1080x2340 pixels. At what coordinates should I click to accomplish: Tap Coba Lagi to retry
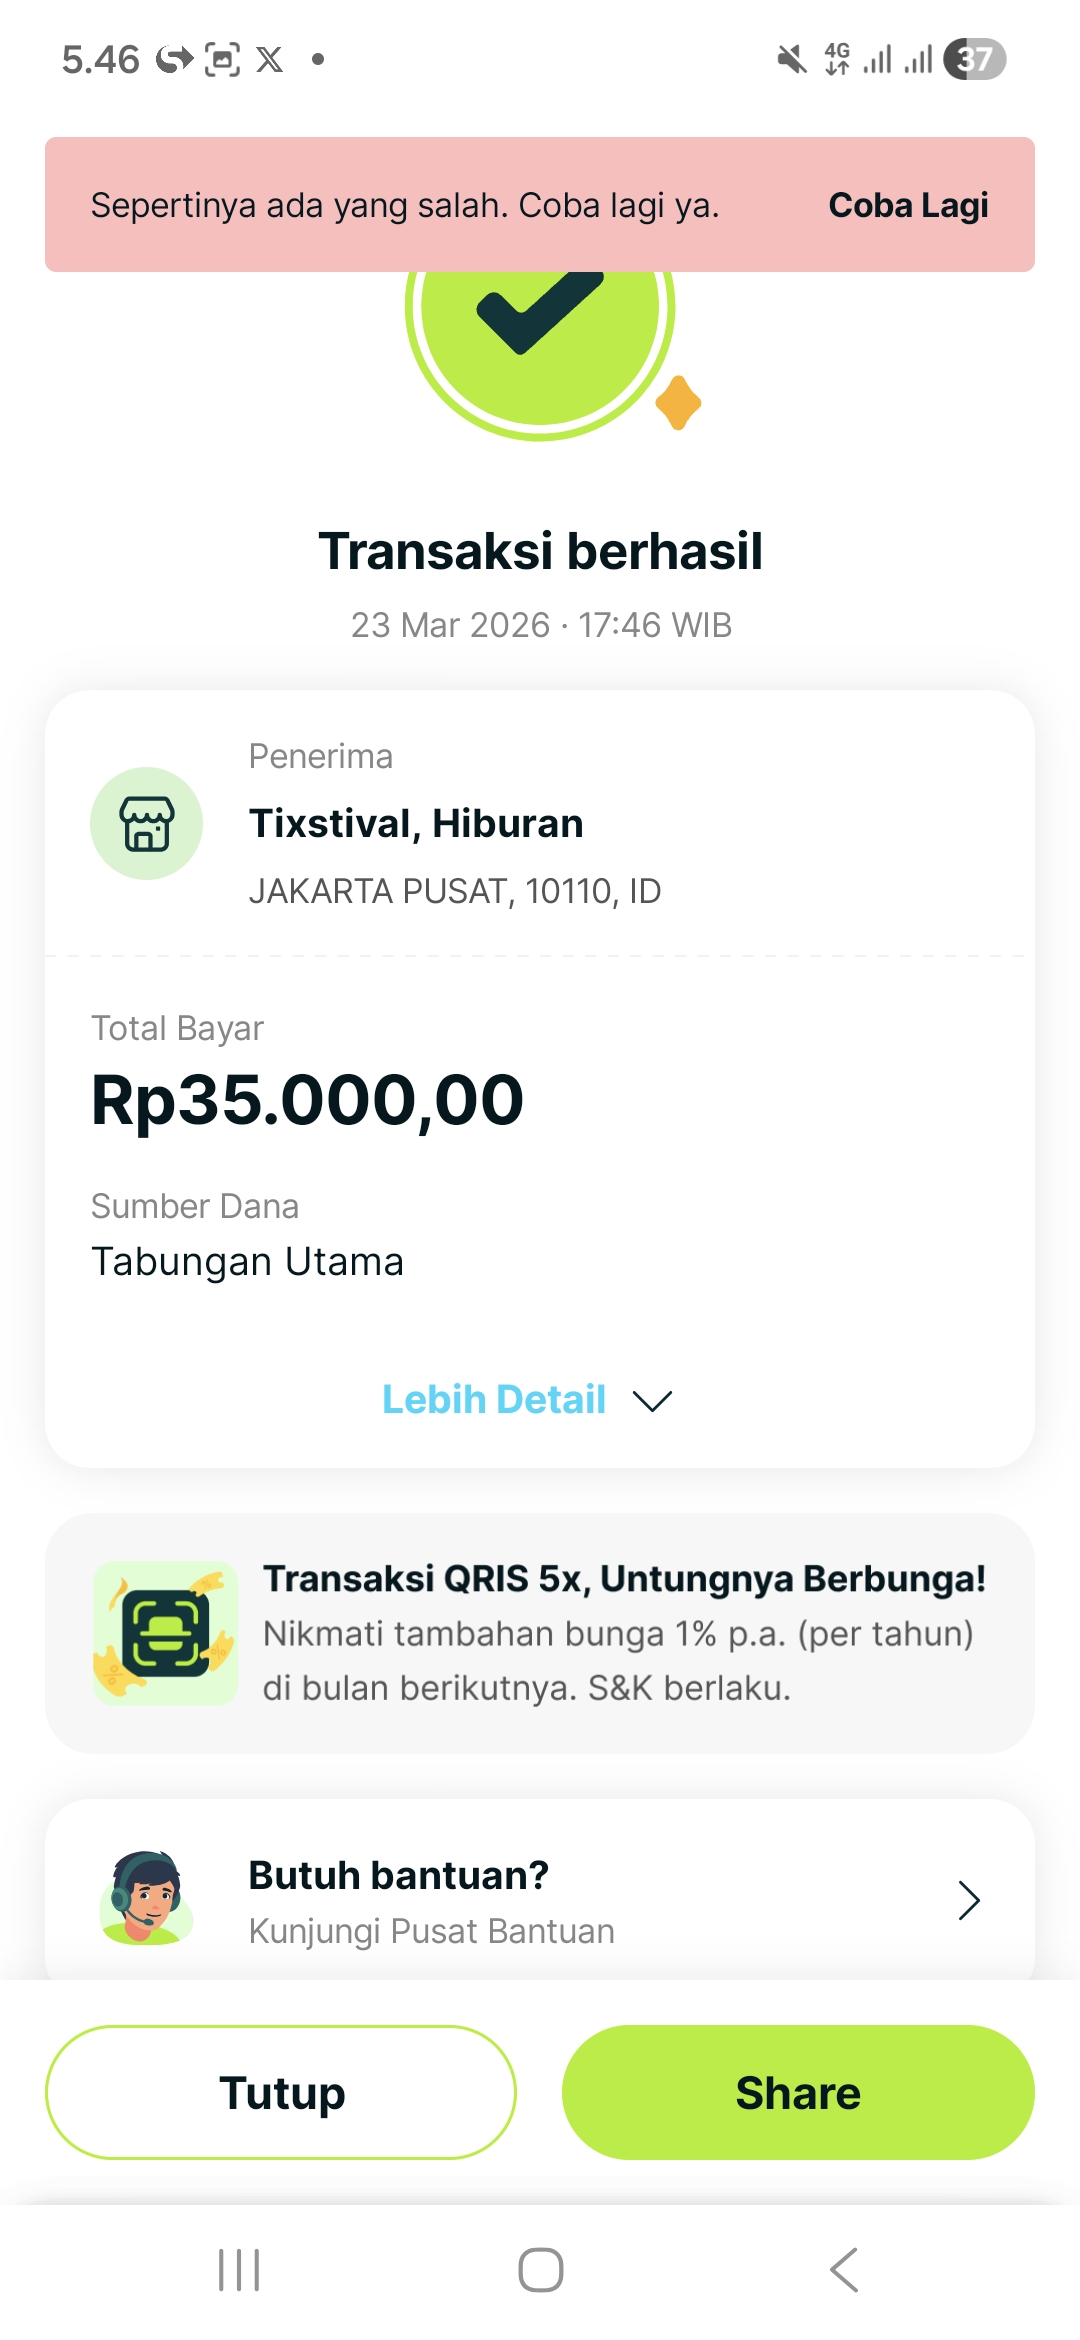908,205
